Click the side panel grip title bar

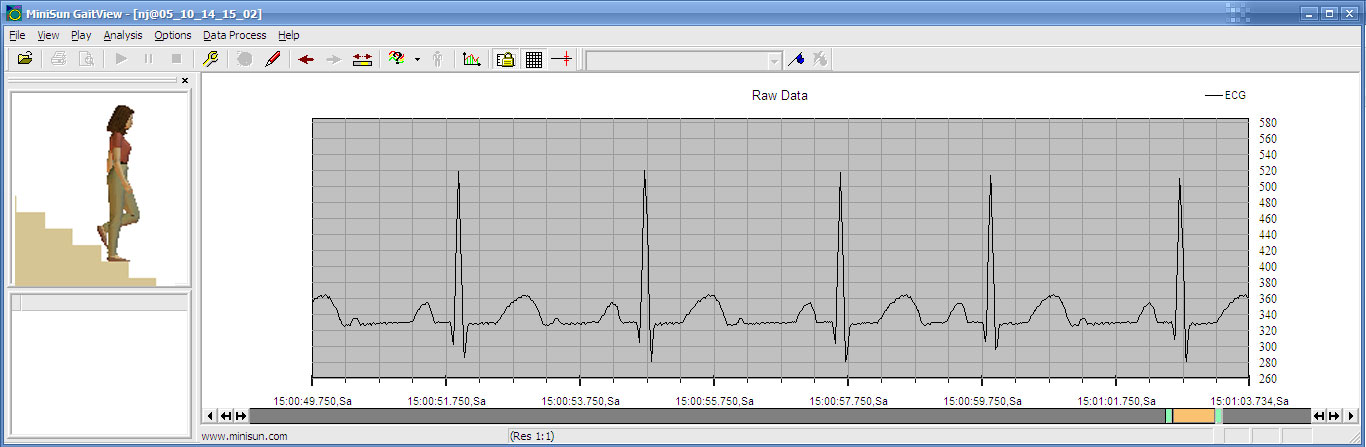pos(93,80)
